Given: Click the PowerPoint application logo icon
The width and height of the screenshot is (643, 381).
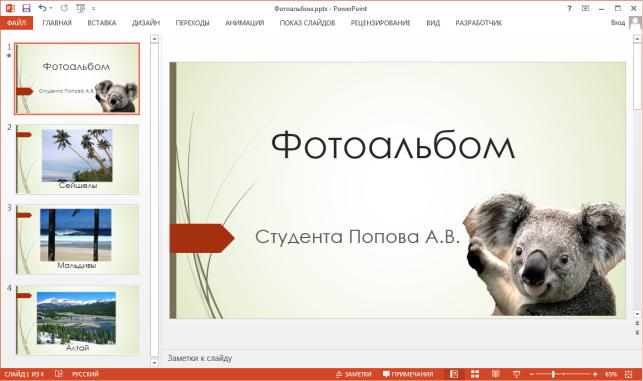Looking at the screenshot, I should pyautogui.click(x=10, y=8).
